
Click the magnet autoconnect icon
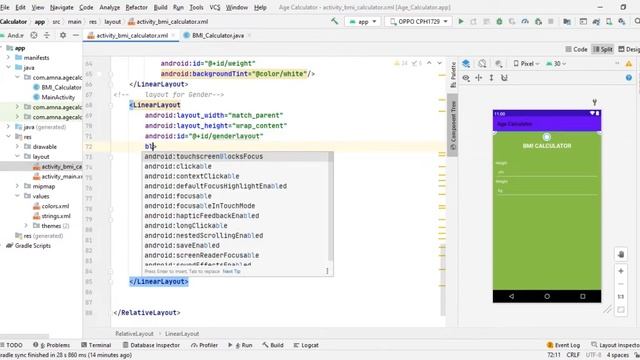tap(504, 78)
